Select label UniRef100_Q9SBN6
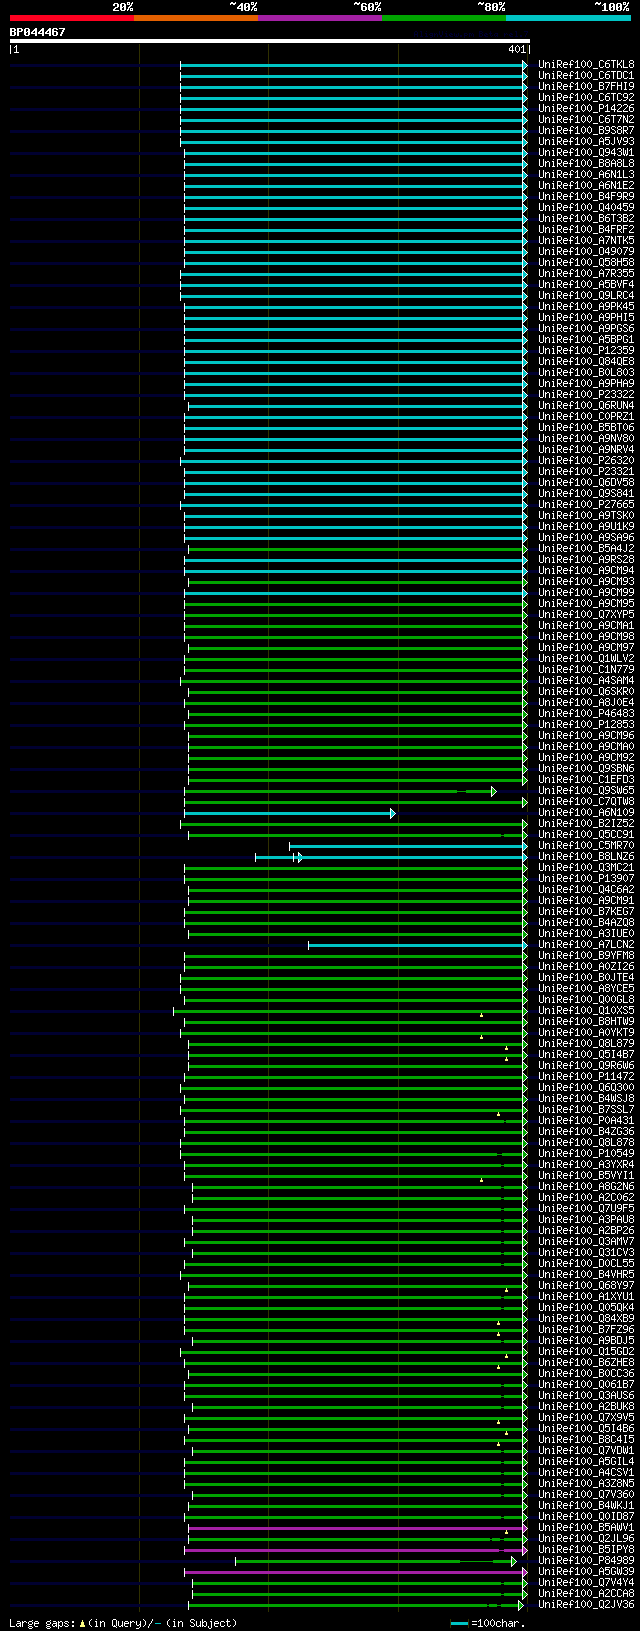Screen dimensions: 640x1631 click(586, 768)
